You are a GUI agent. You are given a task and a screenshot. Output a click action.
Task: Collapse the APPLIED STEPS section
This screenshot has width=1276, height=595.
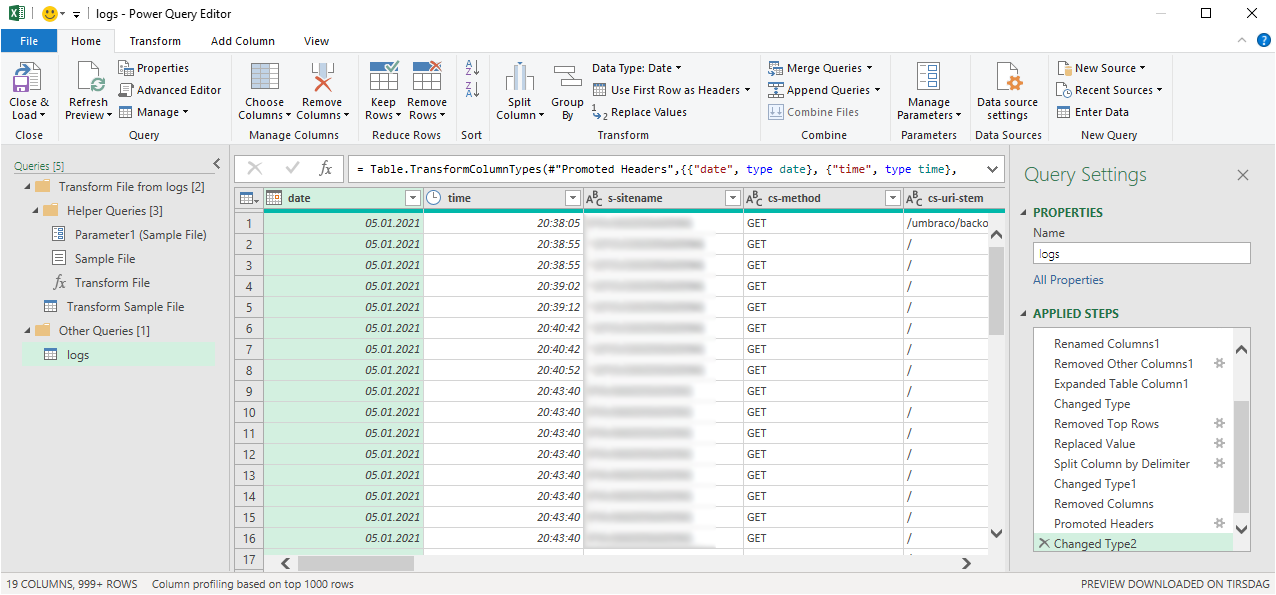[x=1024, y=314]
